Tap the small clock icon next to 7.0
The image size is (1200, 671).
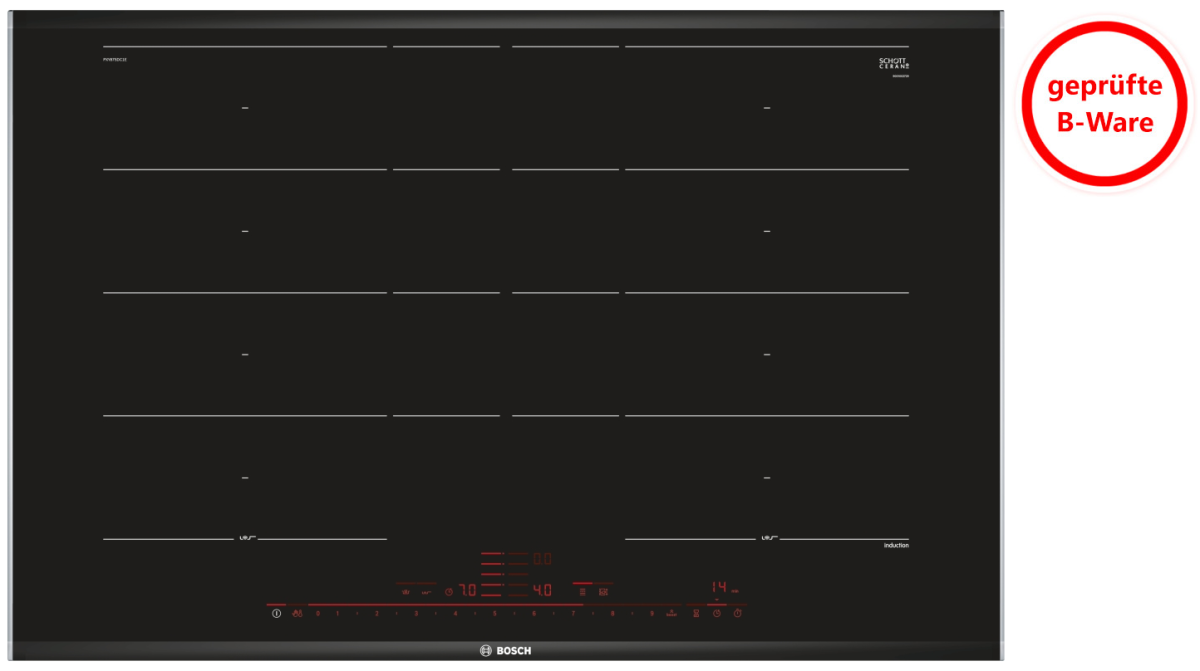click(449, 592)
